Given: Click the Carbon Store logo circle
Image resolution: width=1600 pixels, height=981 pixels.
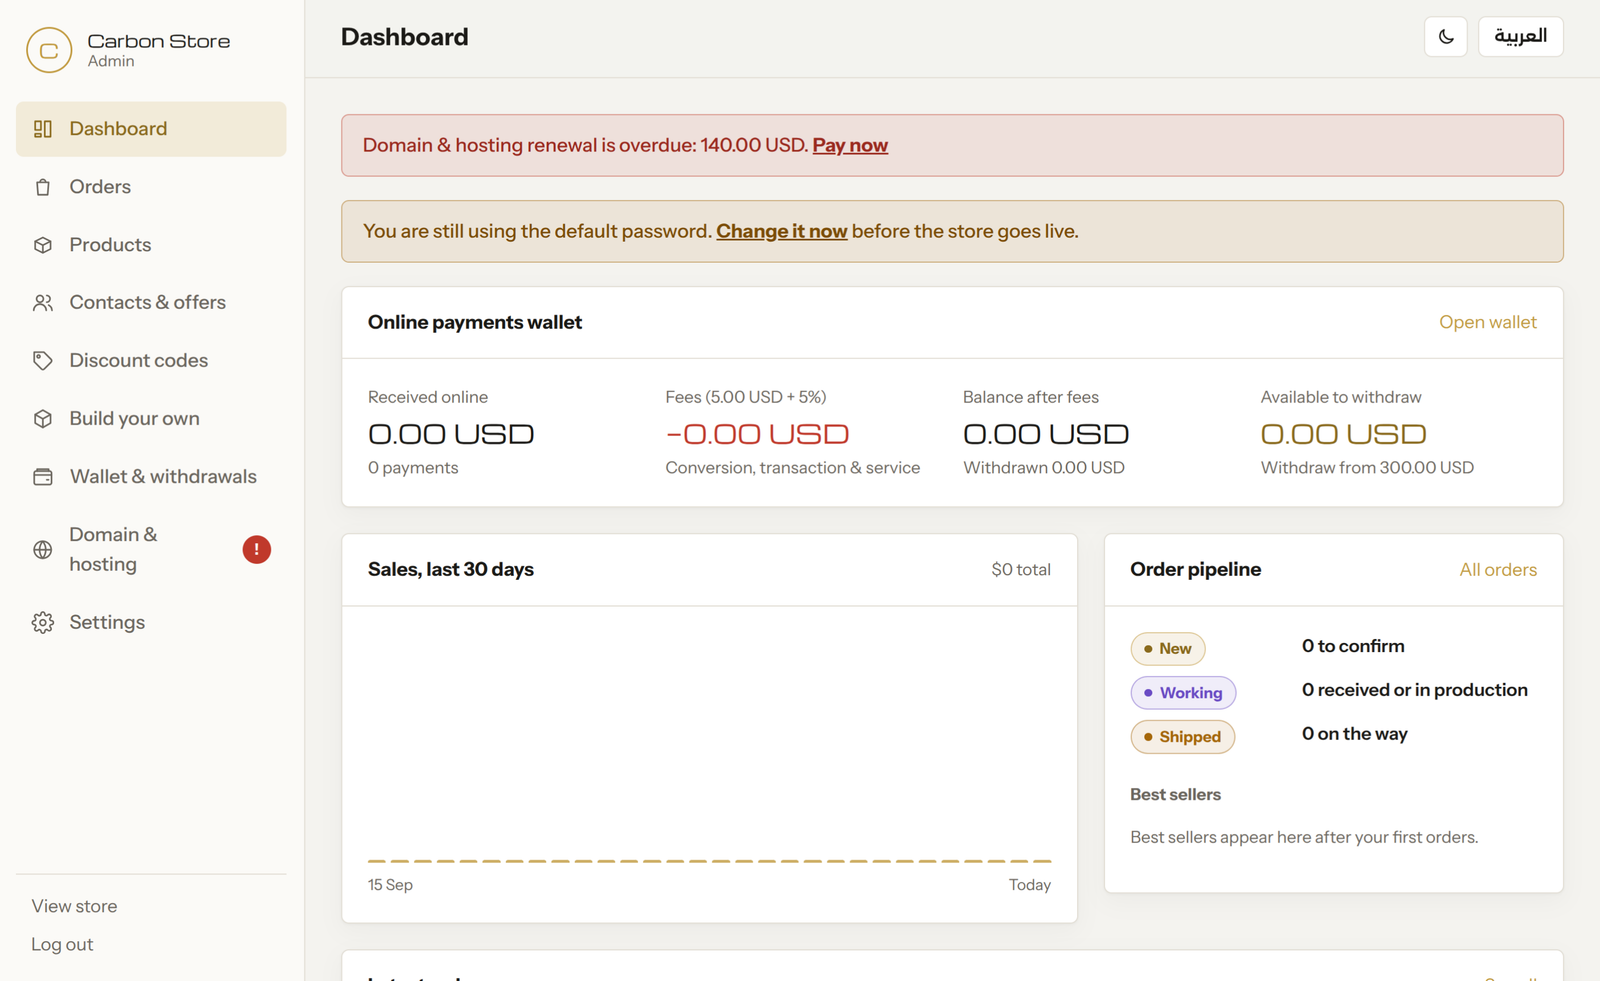Looking at the screenshot, I should (49, 50).
